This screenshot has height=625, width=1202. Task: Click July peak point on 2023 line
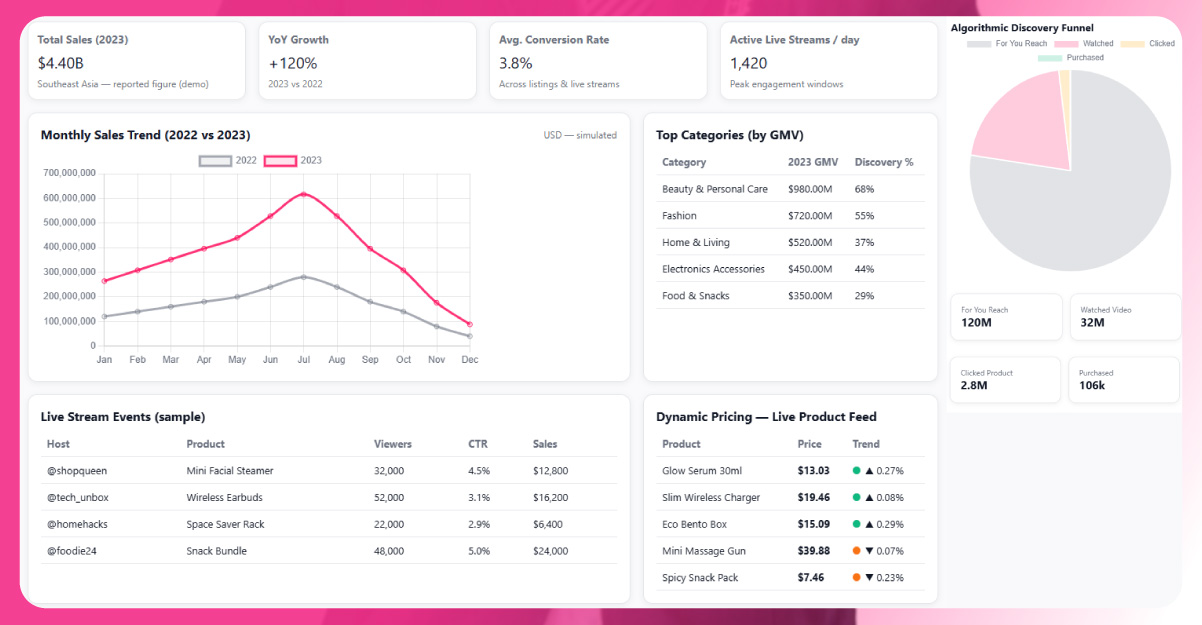point(303,194)
